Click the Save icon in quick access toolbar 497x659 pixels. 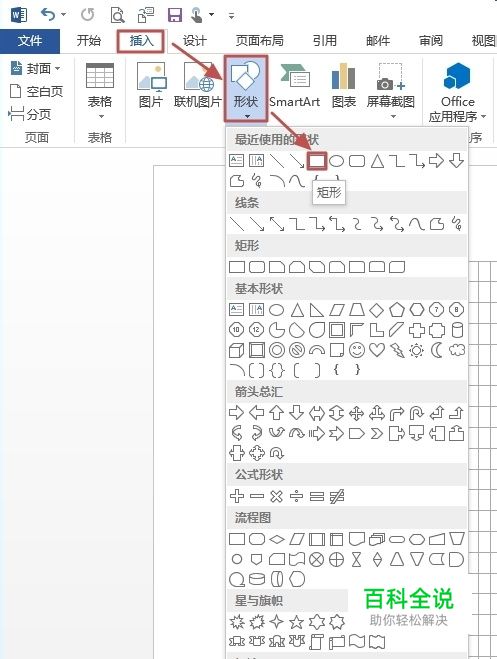175,15
